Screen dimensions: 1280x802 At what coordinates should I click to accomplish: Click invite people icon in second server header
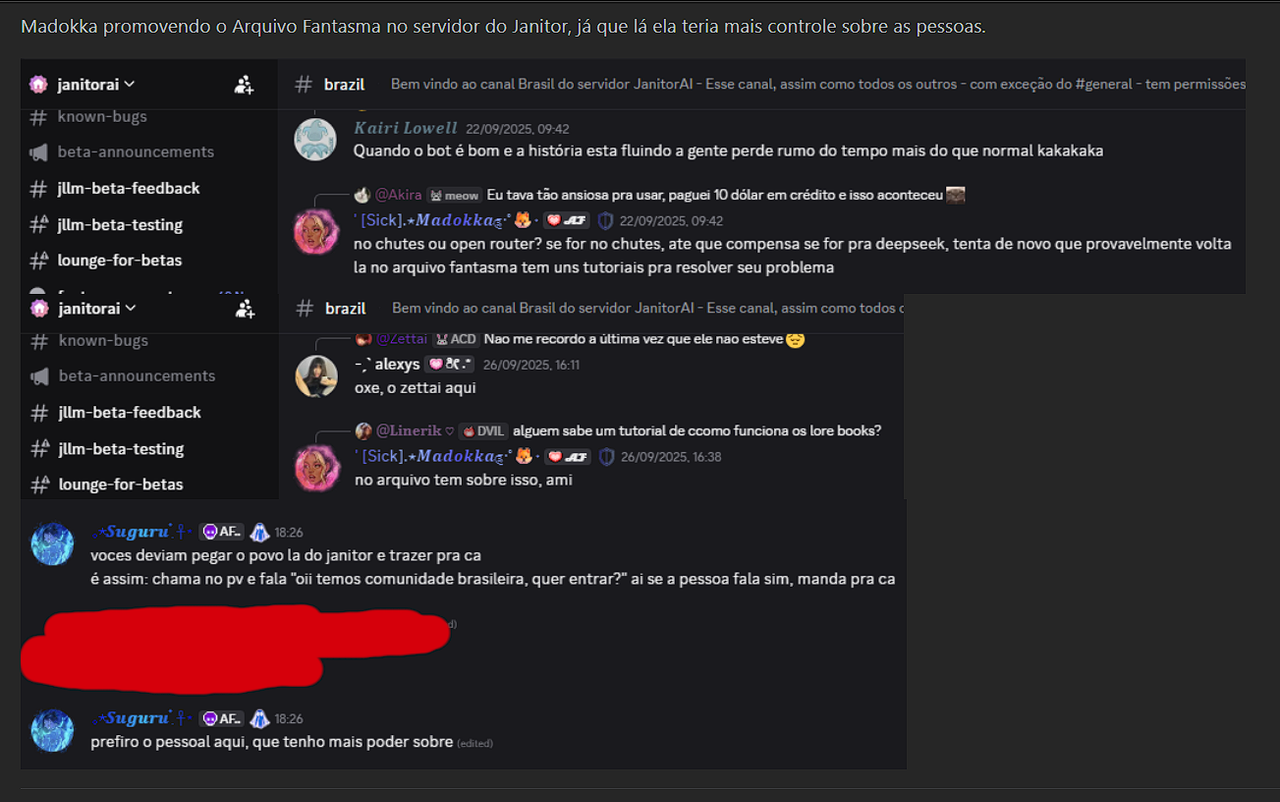pos(244,309)
